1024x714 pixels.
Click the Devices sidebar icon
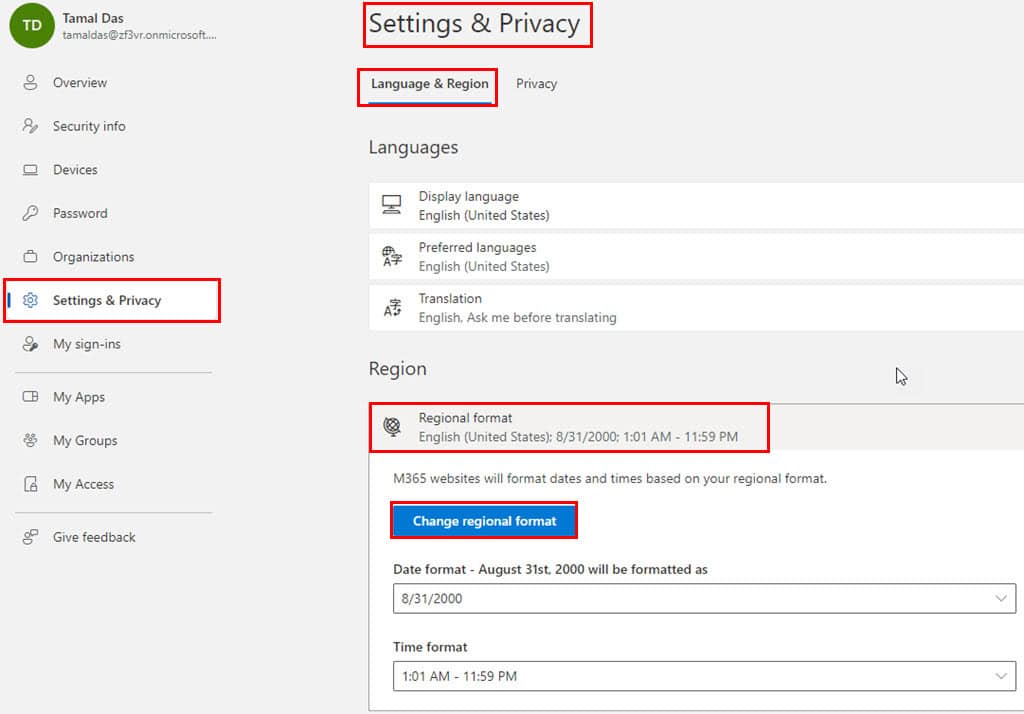(33, 169)
